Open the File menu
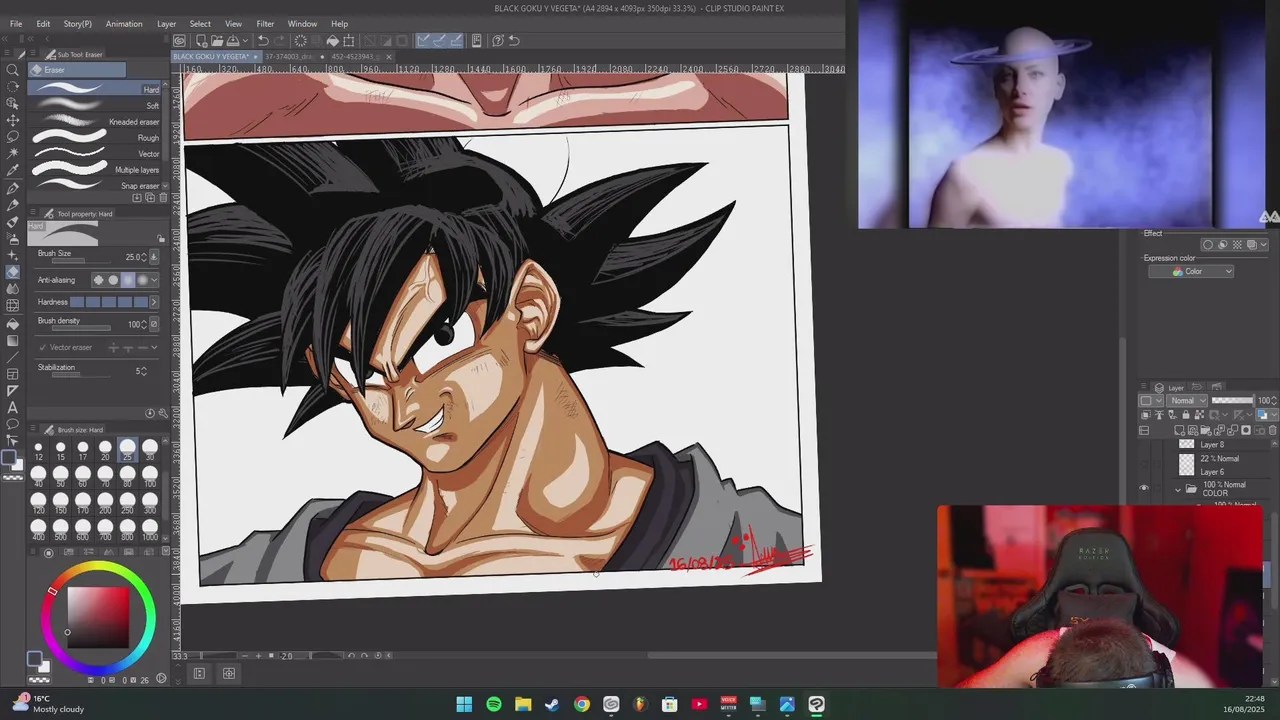This screenshot has width=1280, height=720. click(x=16, y=24)
